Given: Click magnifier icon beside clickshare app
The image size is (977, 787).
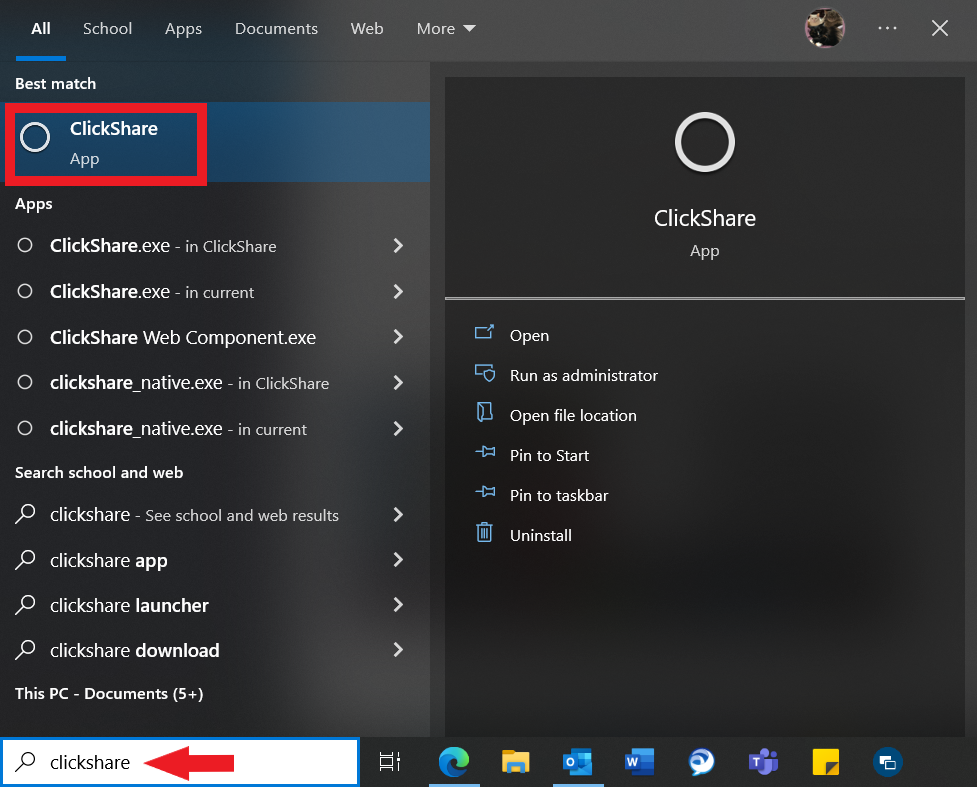Looking at the screenshot, I should click(x=26, y=560).
